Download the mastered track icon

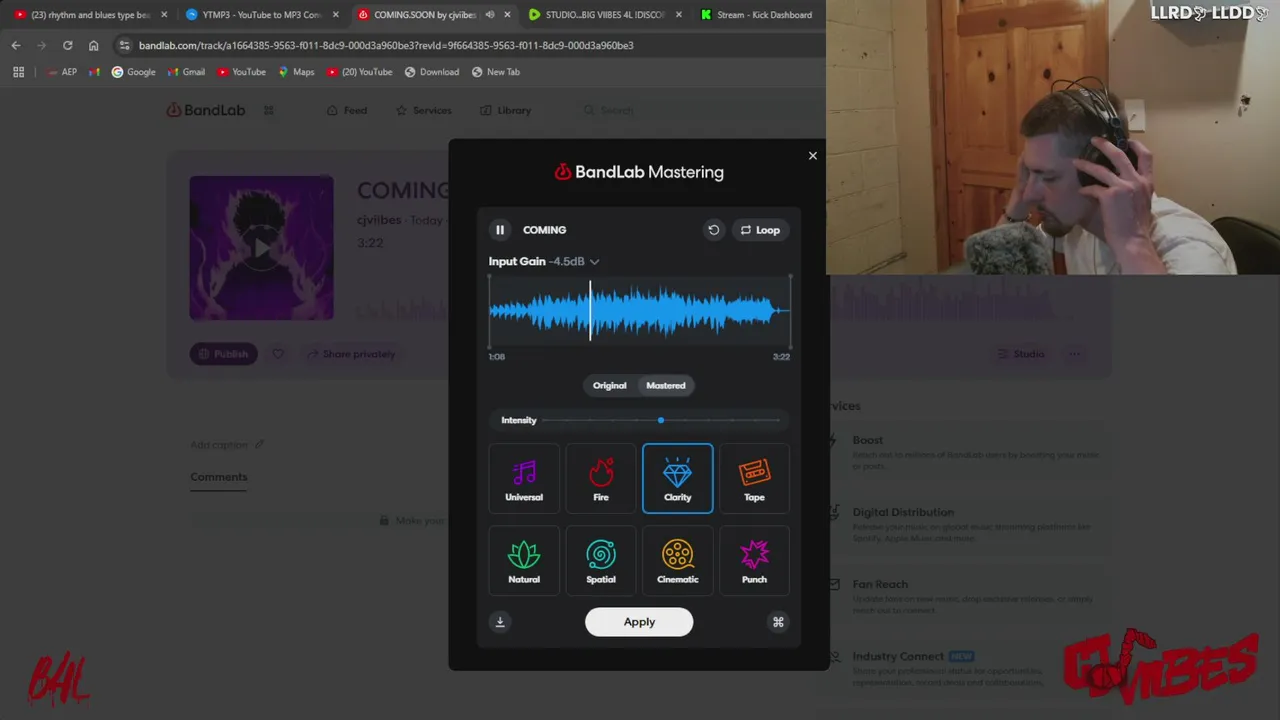[x=500, y=622]
